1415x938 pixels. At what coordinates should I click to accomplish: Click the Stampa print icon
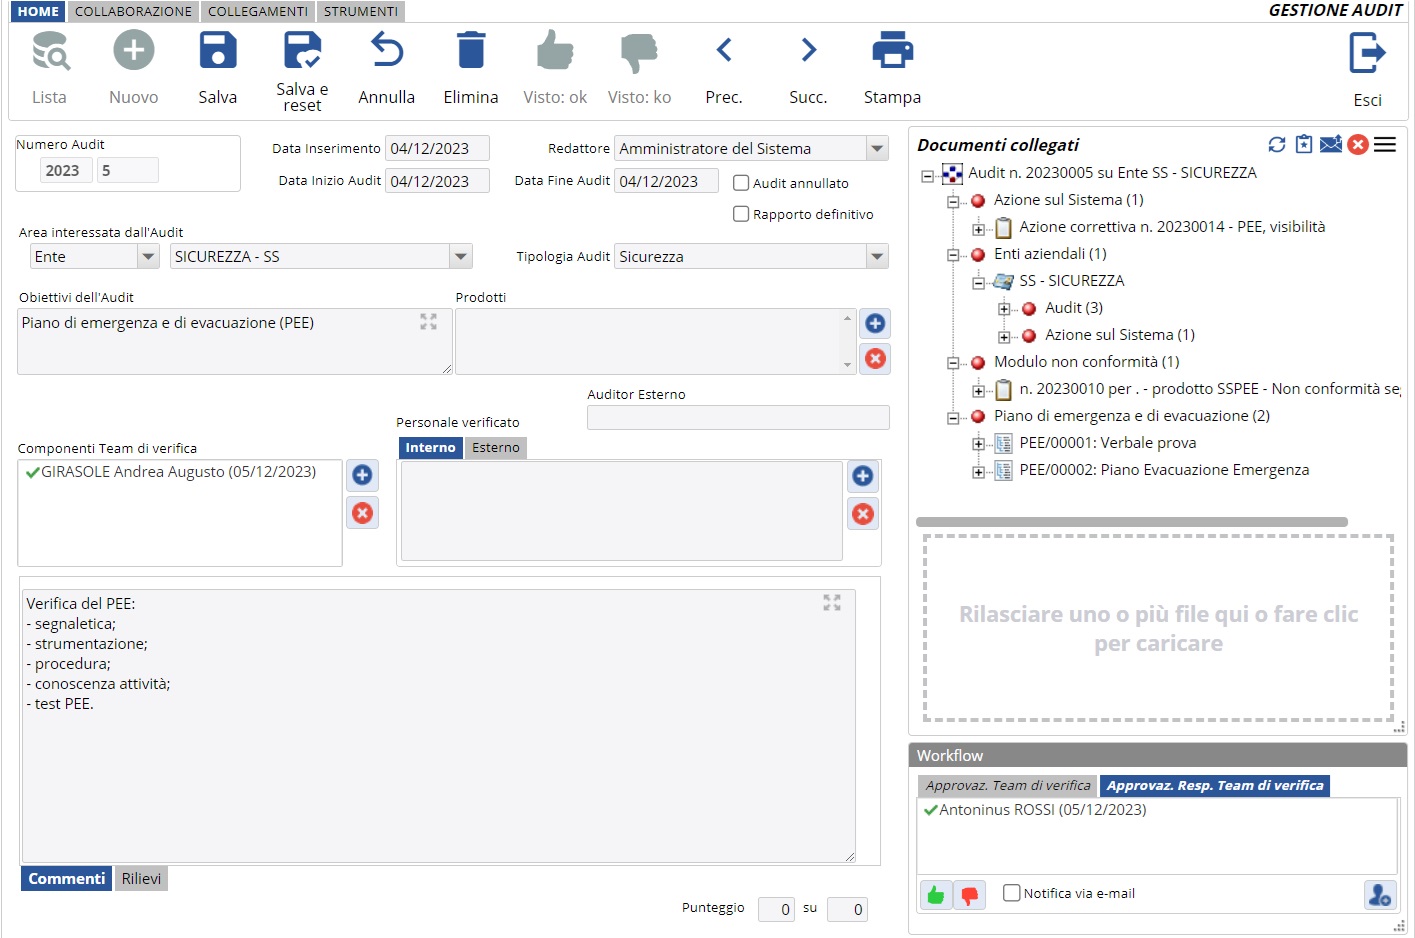tap(892, 51)
